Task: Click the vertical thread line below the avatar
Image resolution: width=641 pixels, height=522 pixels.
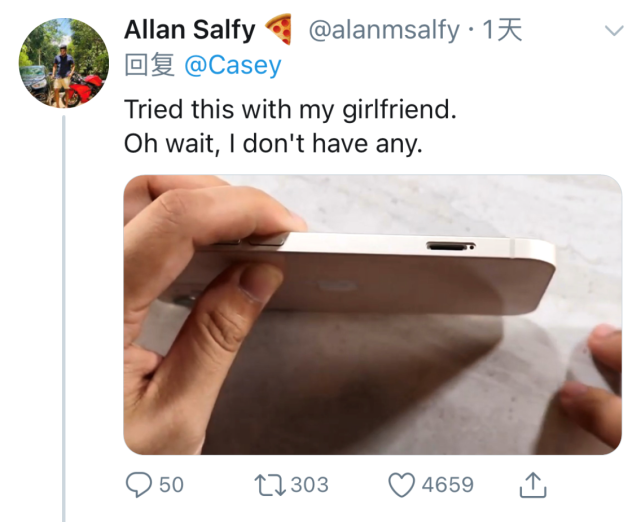Action: pyautogui.click(x=64, y=319)
